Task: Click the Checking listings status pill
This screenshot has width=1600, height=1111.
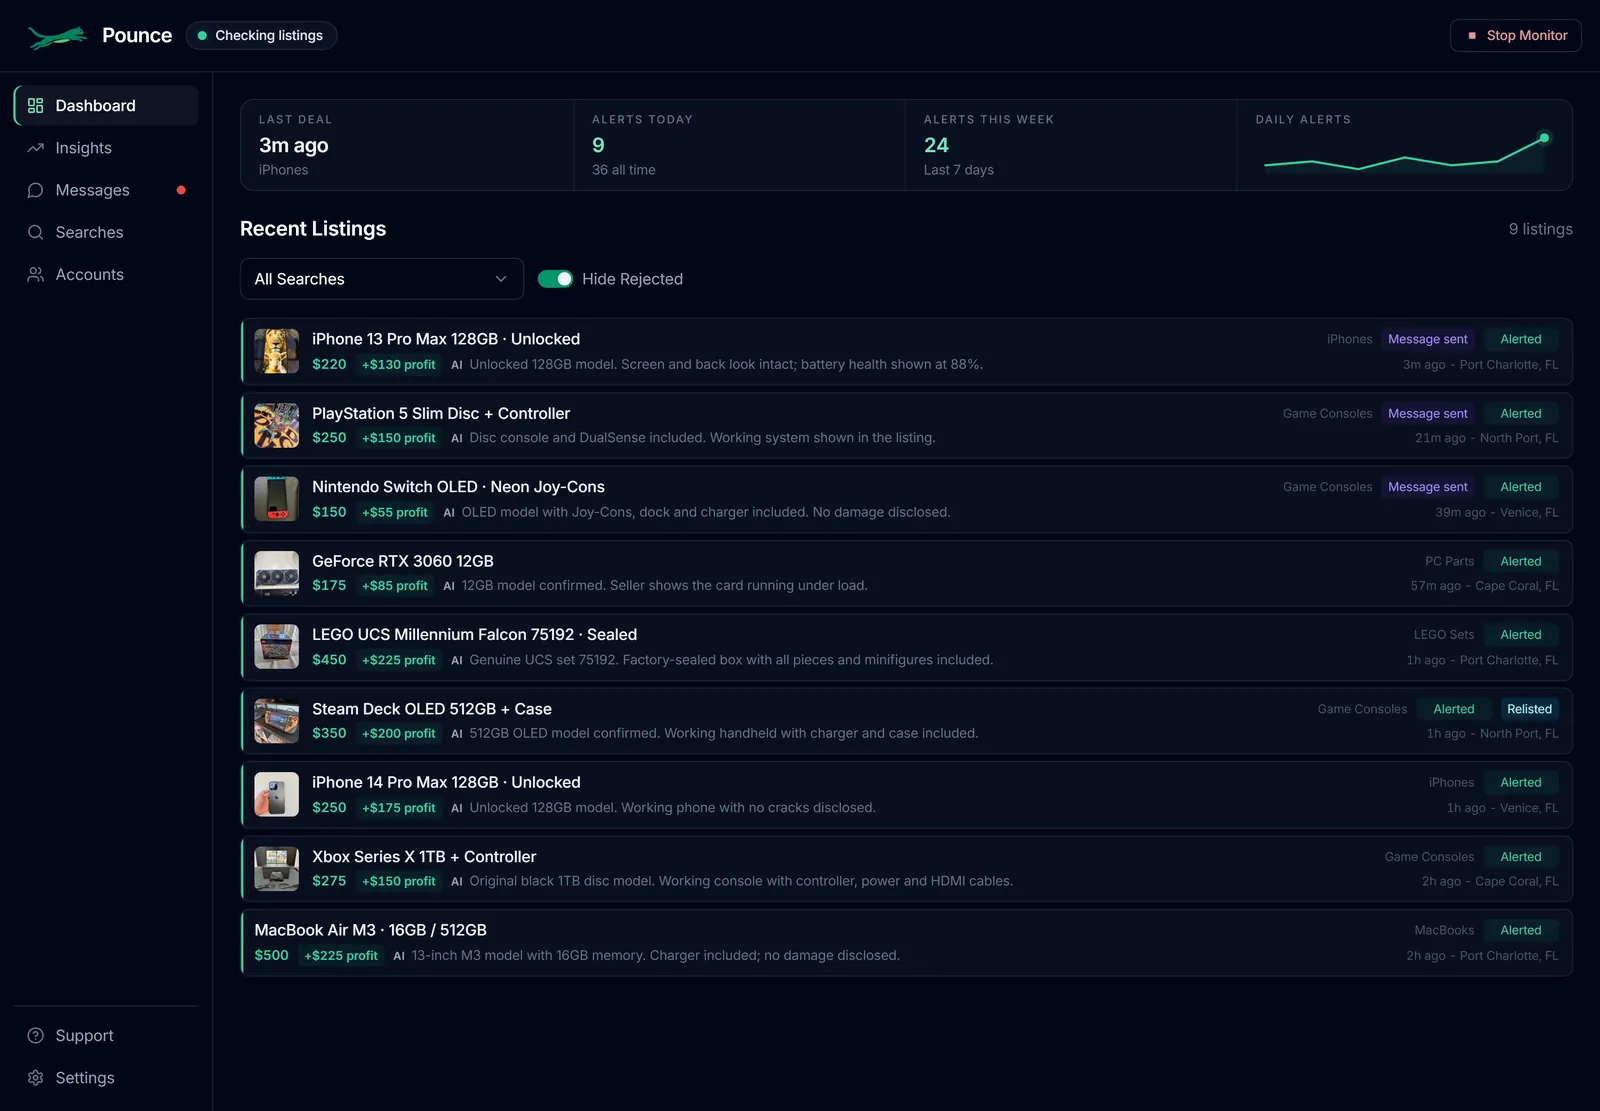Action: pyautogui.click(x=261, y=36)
